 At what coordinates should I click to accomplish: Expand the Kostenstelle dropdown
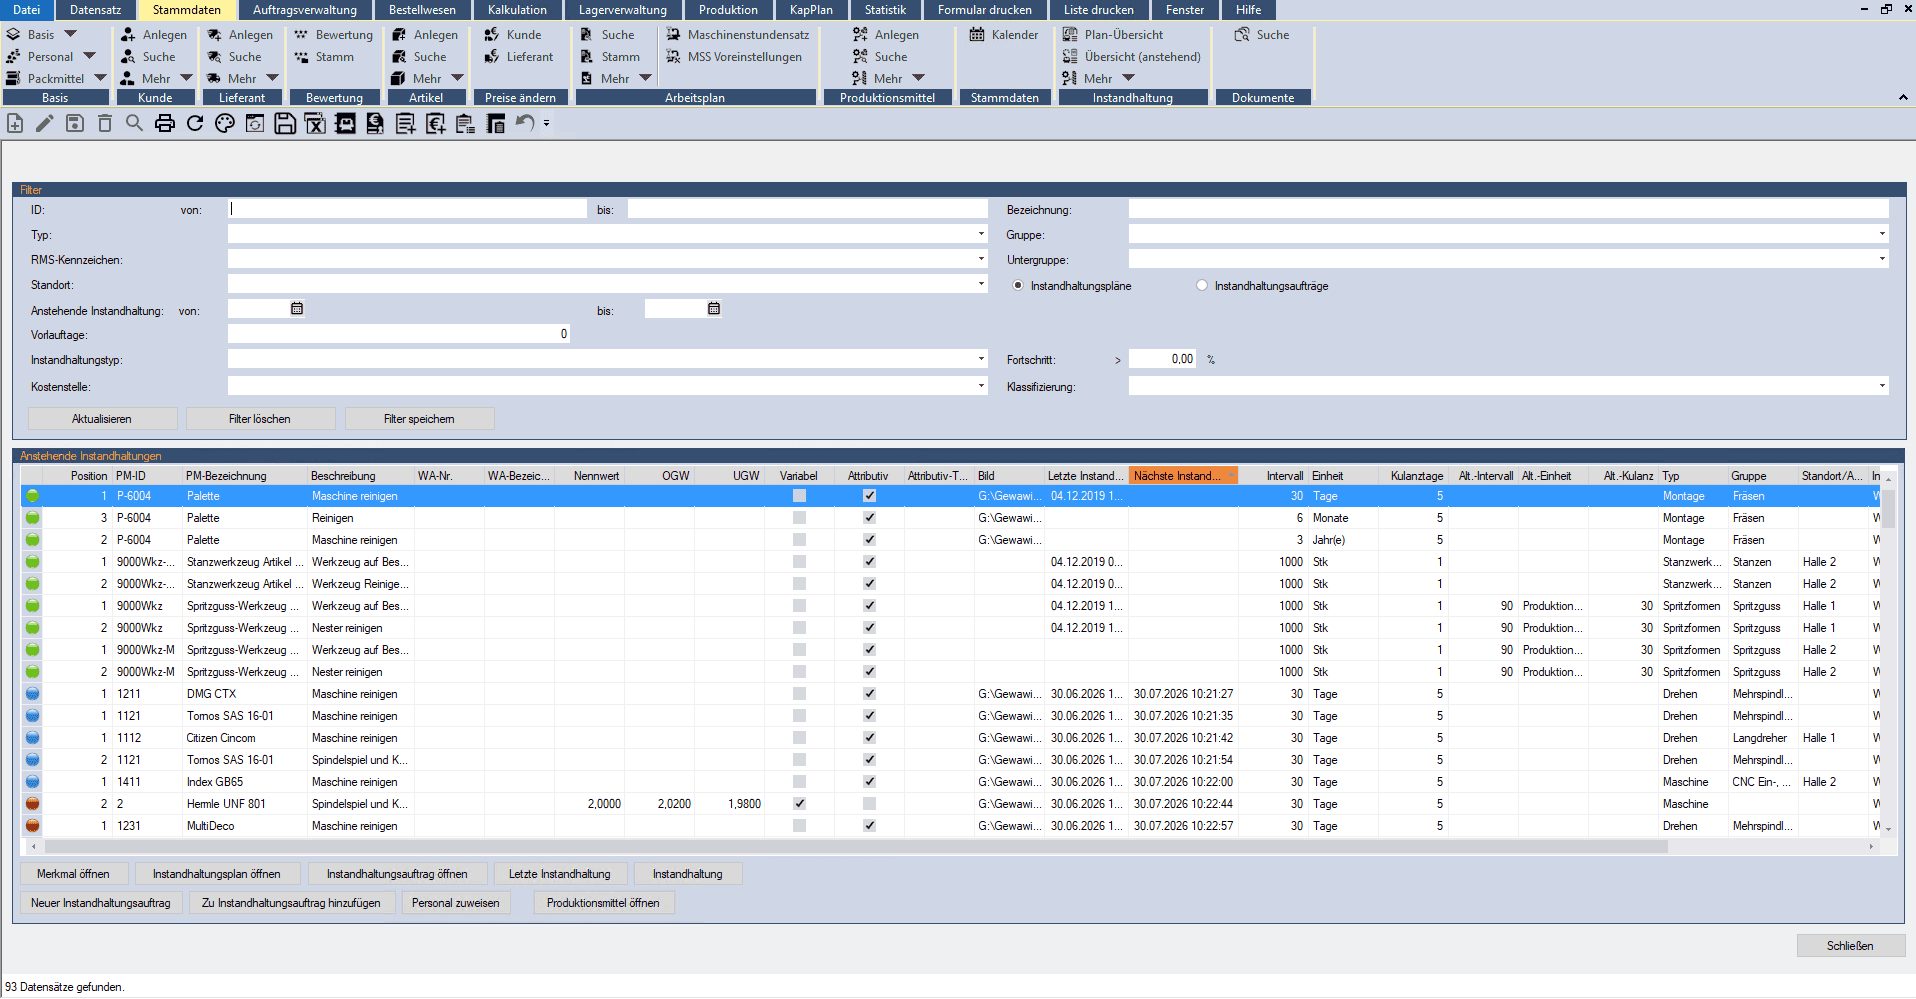[x=981, y=386]
